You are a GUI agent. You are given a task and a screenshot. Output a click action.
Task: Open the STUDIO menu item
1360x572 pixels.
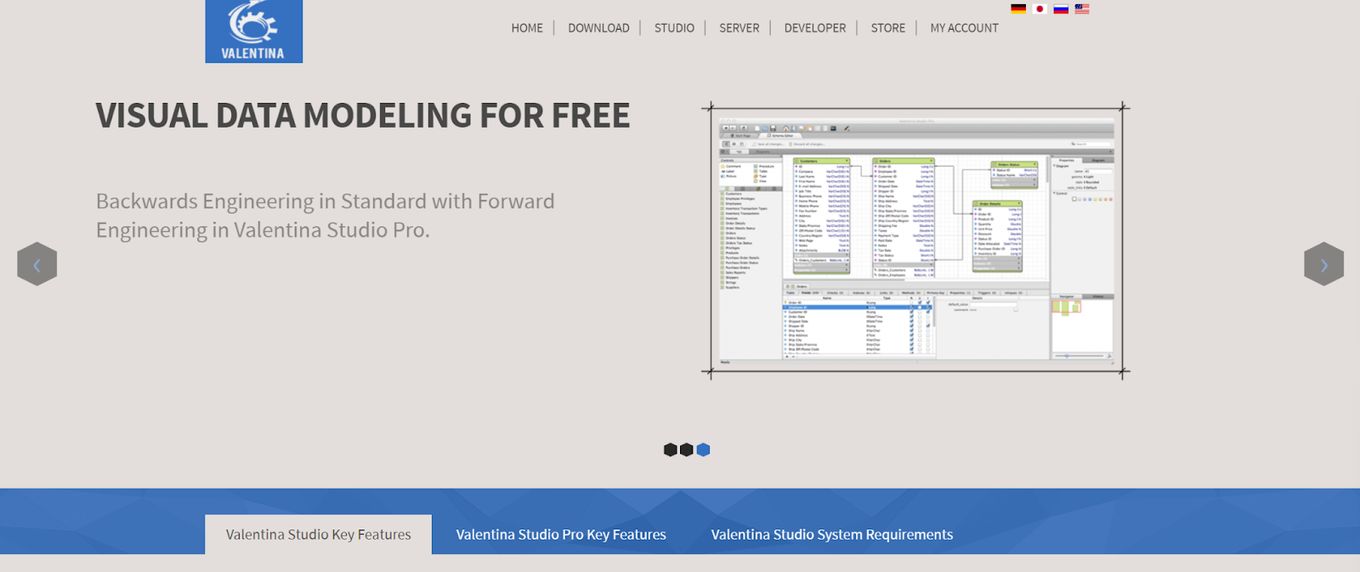pyautogui.click(x=674, y=28)
